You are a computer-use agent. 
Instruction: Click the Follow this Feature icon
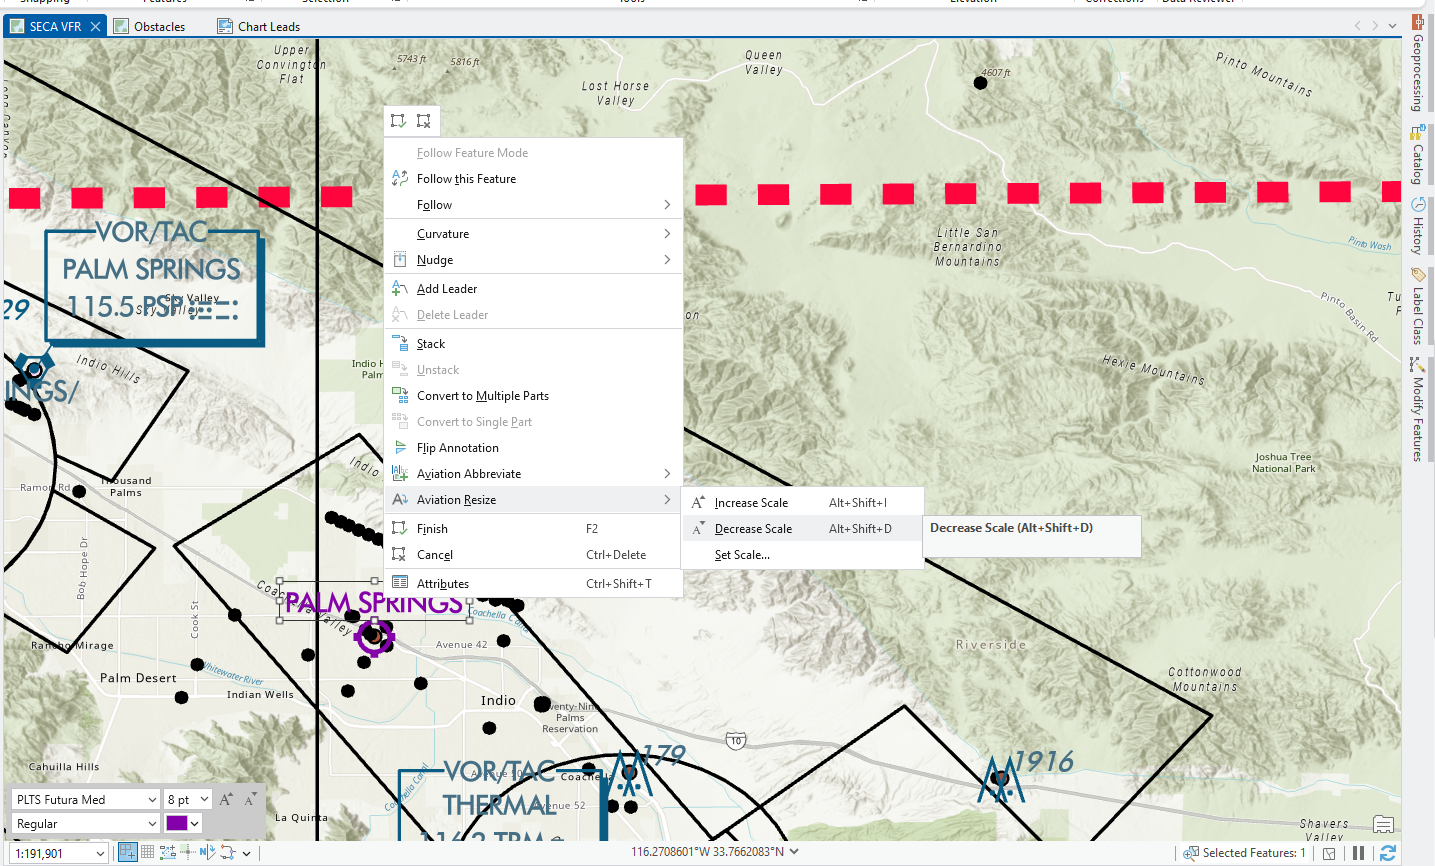(x=400, y=178)
